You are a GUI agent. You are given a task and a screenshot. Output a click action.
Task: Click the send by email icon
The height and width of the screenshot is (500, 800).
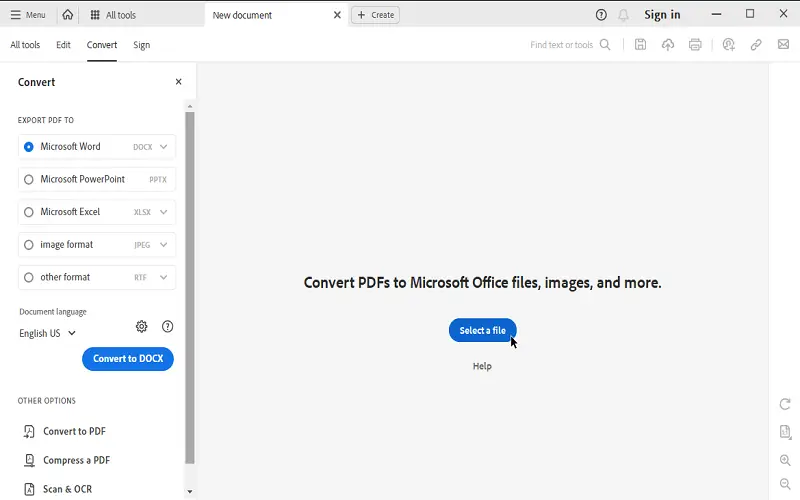(783, 44)
